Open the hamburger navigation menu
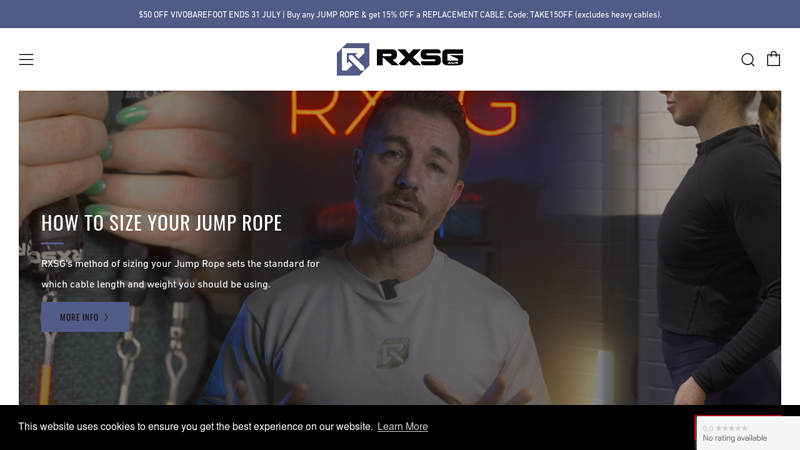 tap(26, 60)
